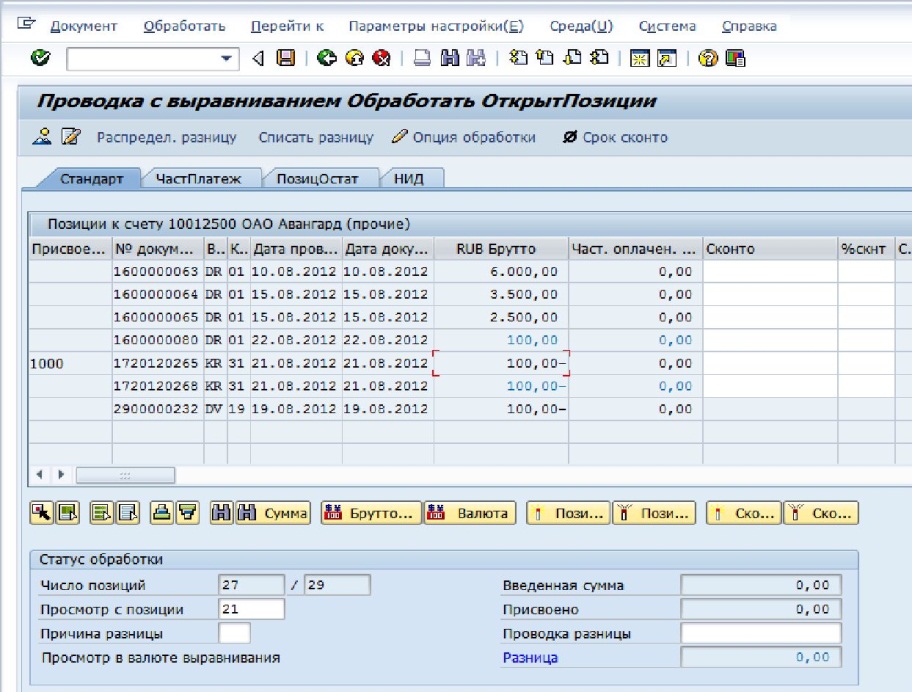912x692 pixels.
Task: Click the Print icon in the toolbar
Action: point(422,59)
